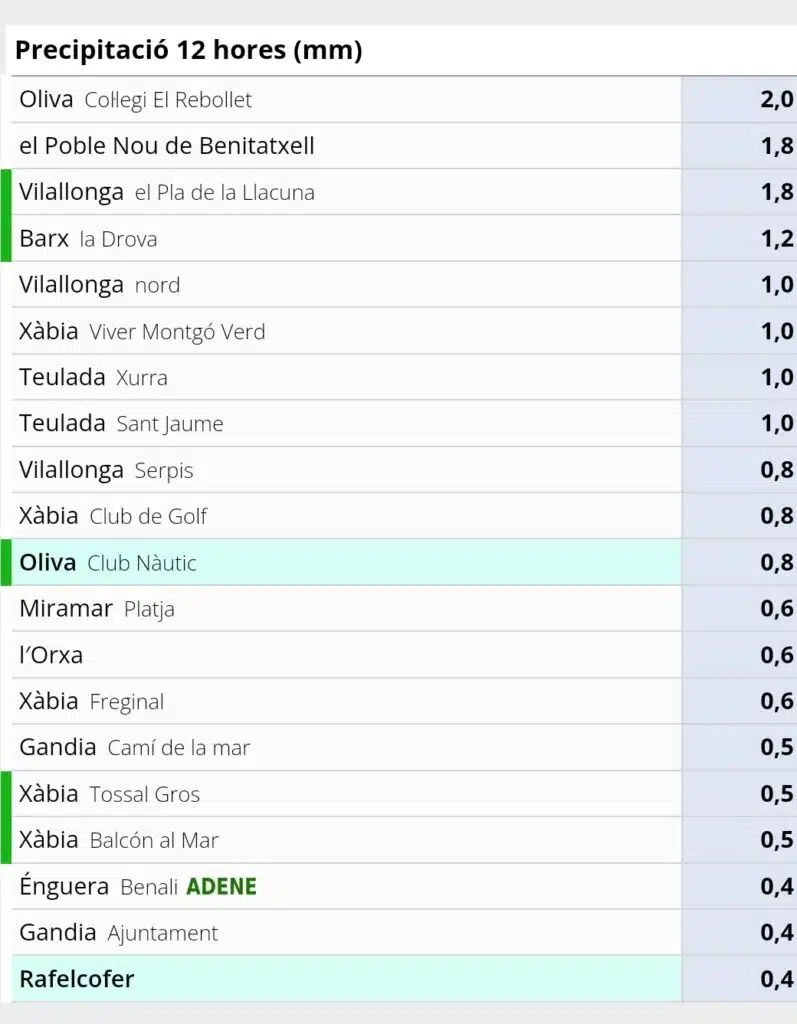797x1024 pixels.
Task: Click the green ADENE label
Action: pyautogui.click(x=221, y=887)
